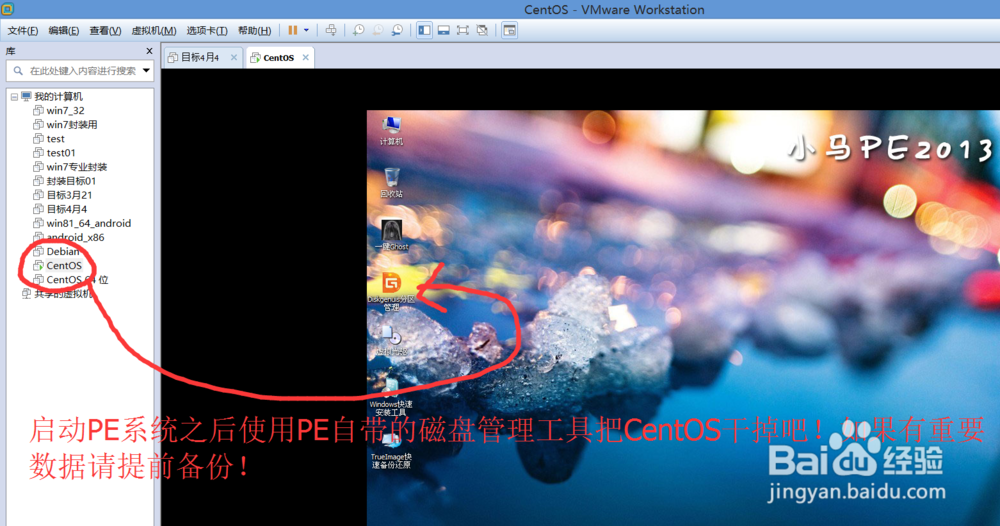Send Ctrl+Alt+Del to the virtual machine
Viewport: 1000px width, 526px height.
[331, 30]
